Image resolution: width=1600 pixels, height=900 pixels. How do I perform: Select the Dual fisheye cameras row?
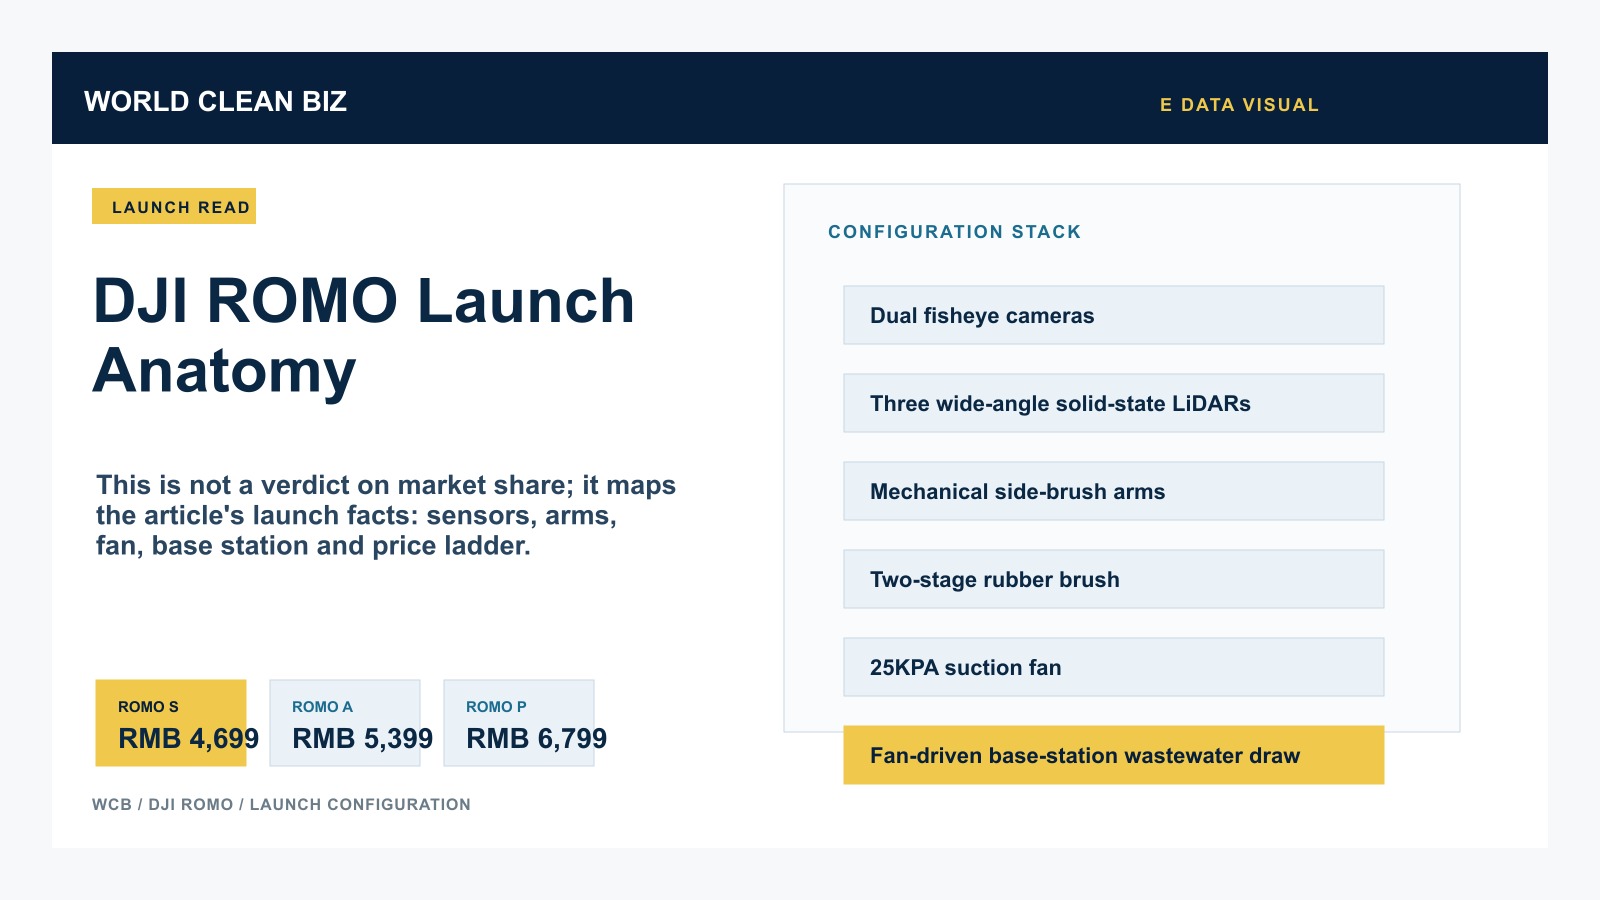coord(1114,315)
